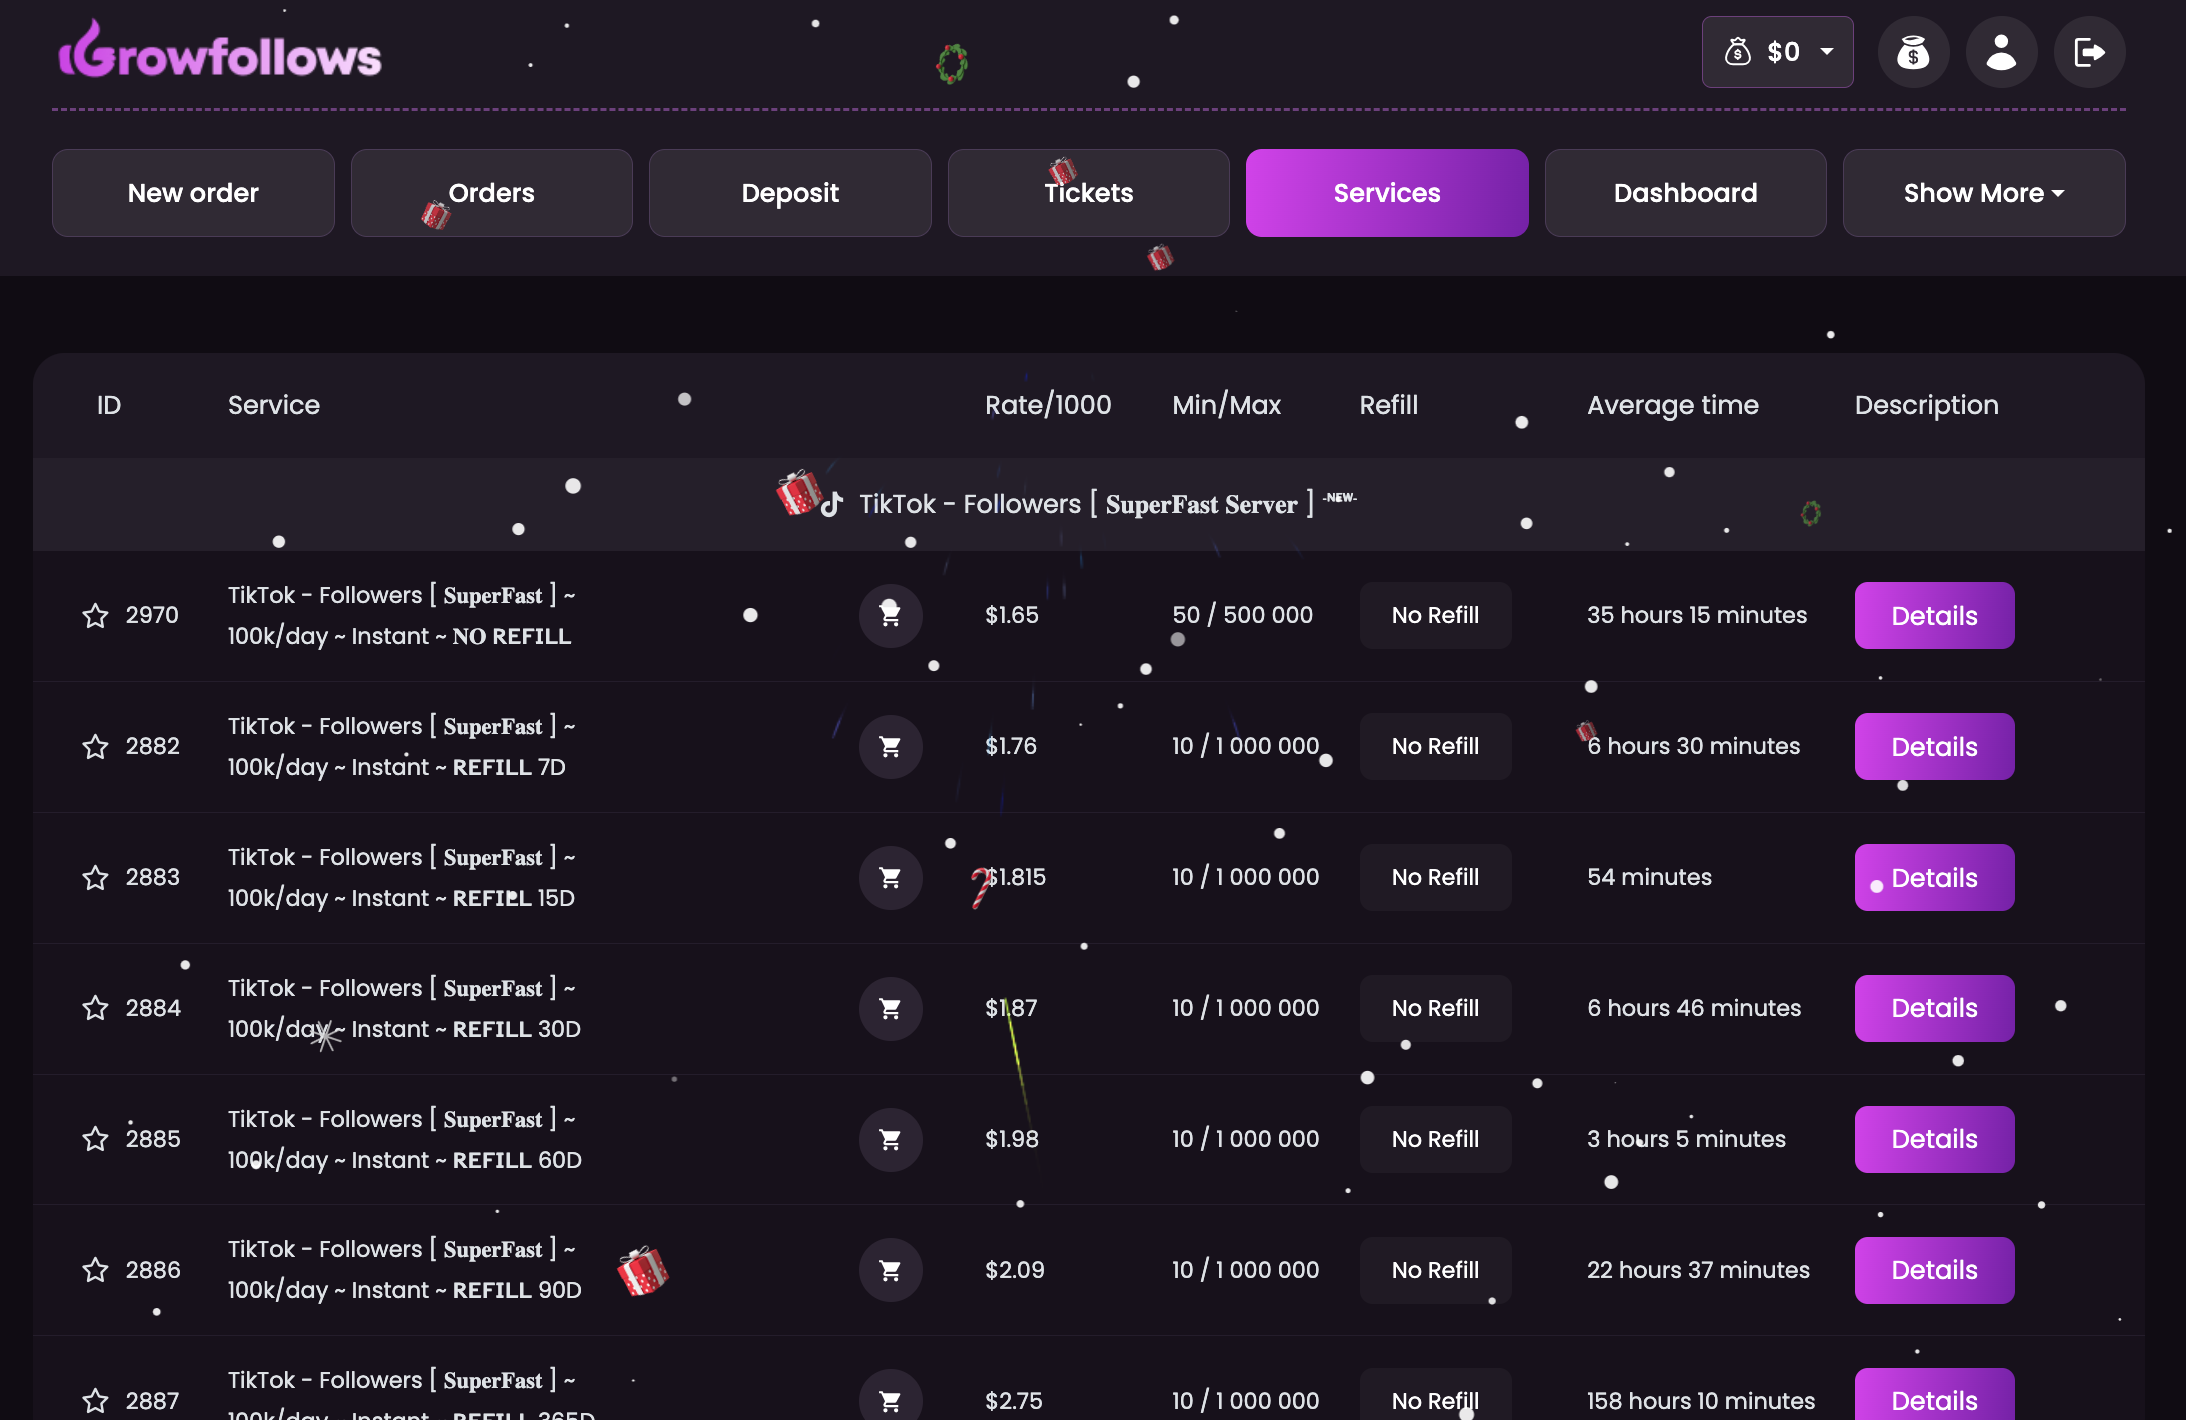The image size is (2186, 1420).
Task: Click the ID column header
Action: pyautogui.click(x=109, y=405)
